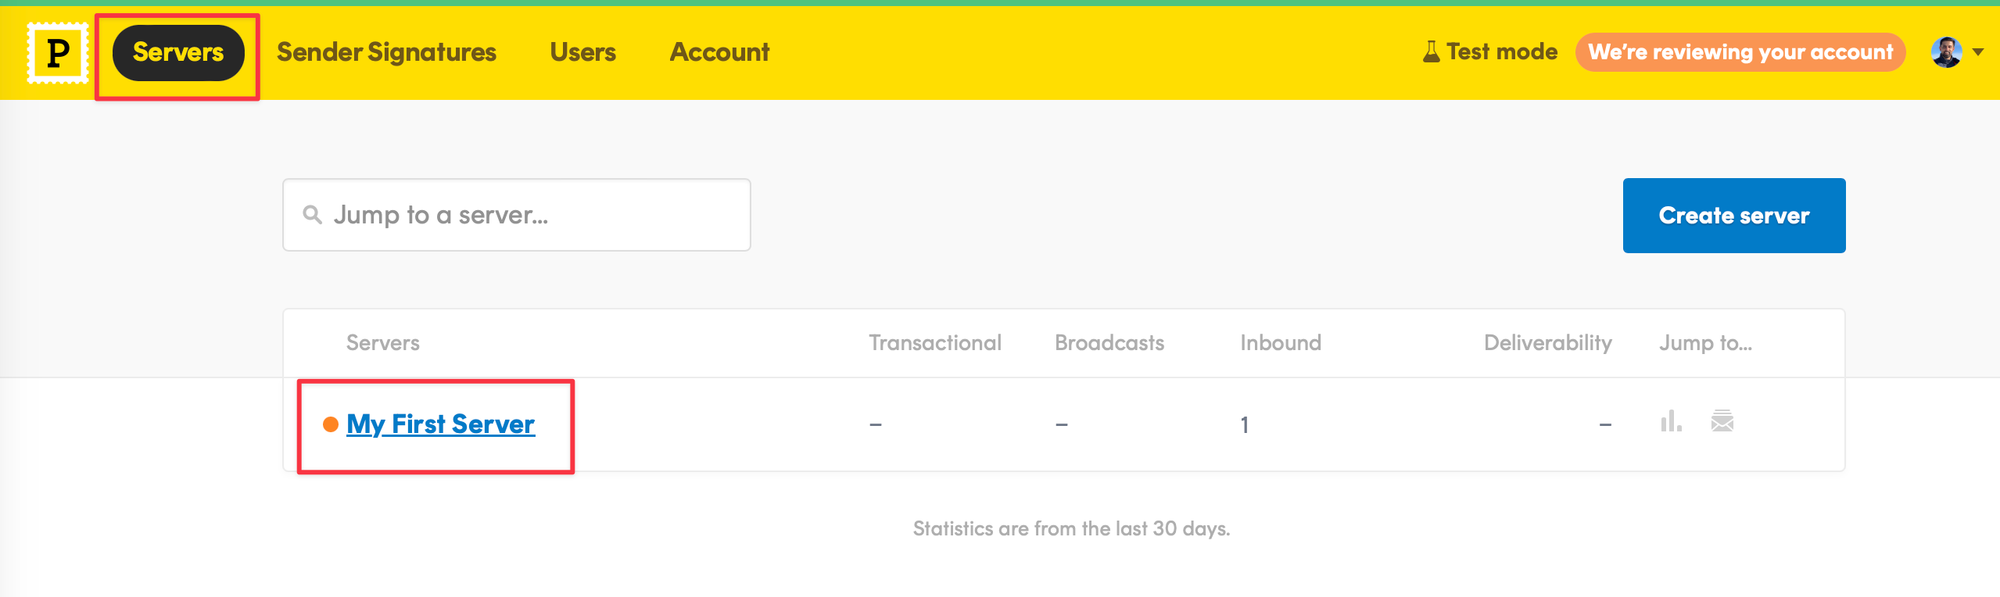Switch to the Servers tab

(178, 52)
